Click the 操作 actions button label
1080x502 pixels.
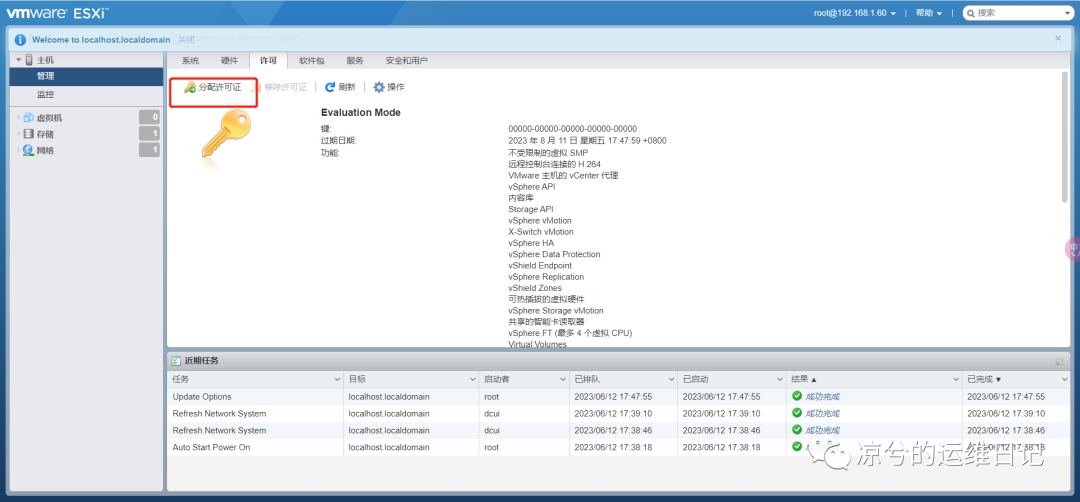pyautogui.click(x=396, y=87)
